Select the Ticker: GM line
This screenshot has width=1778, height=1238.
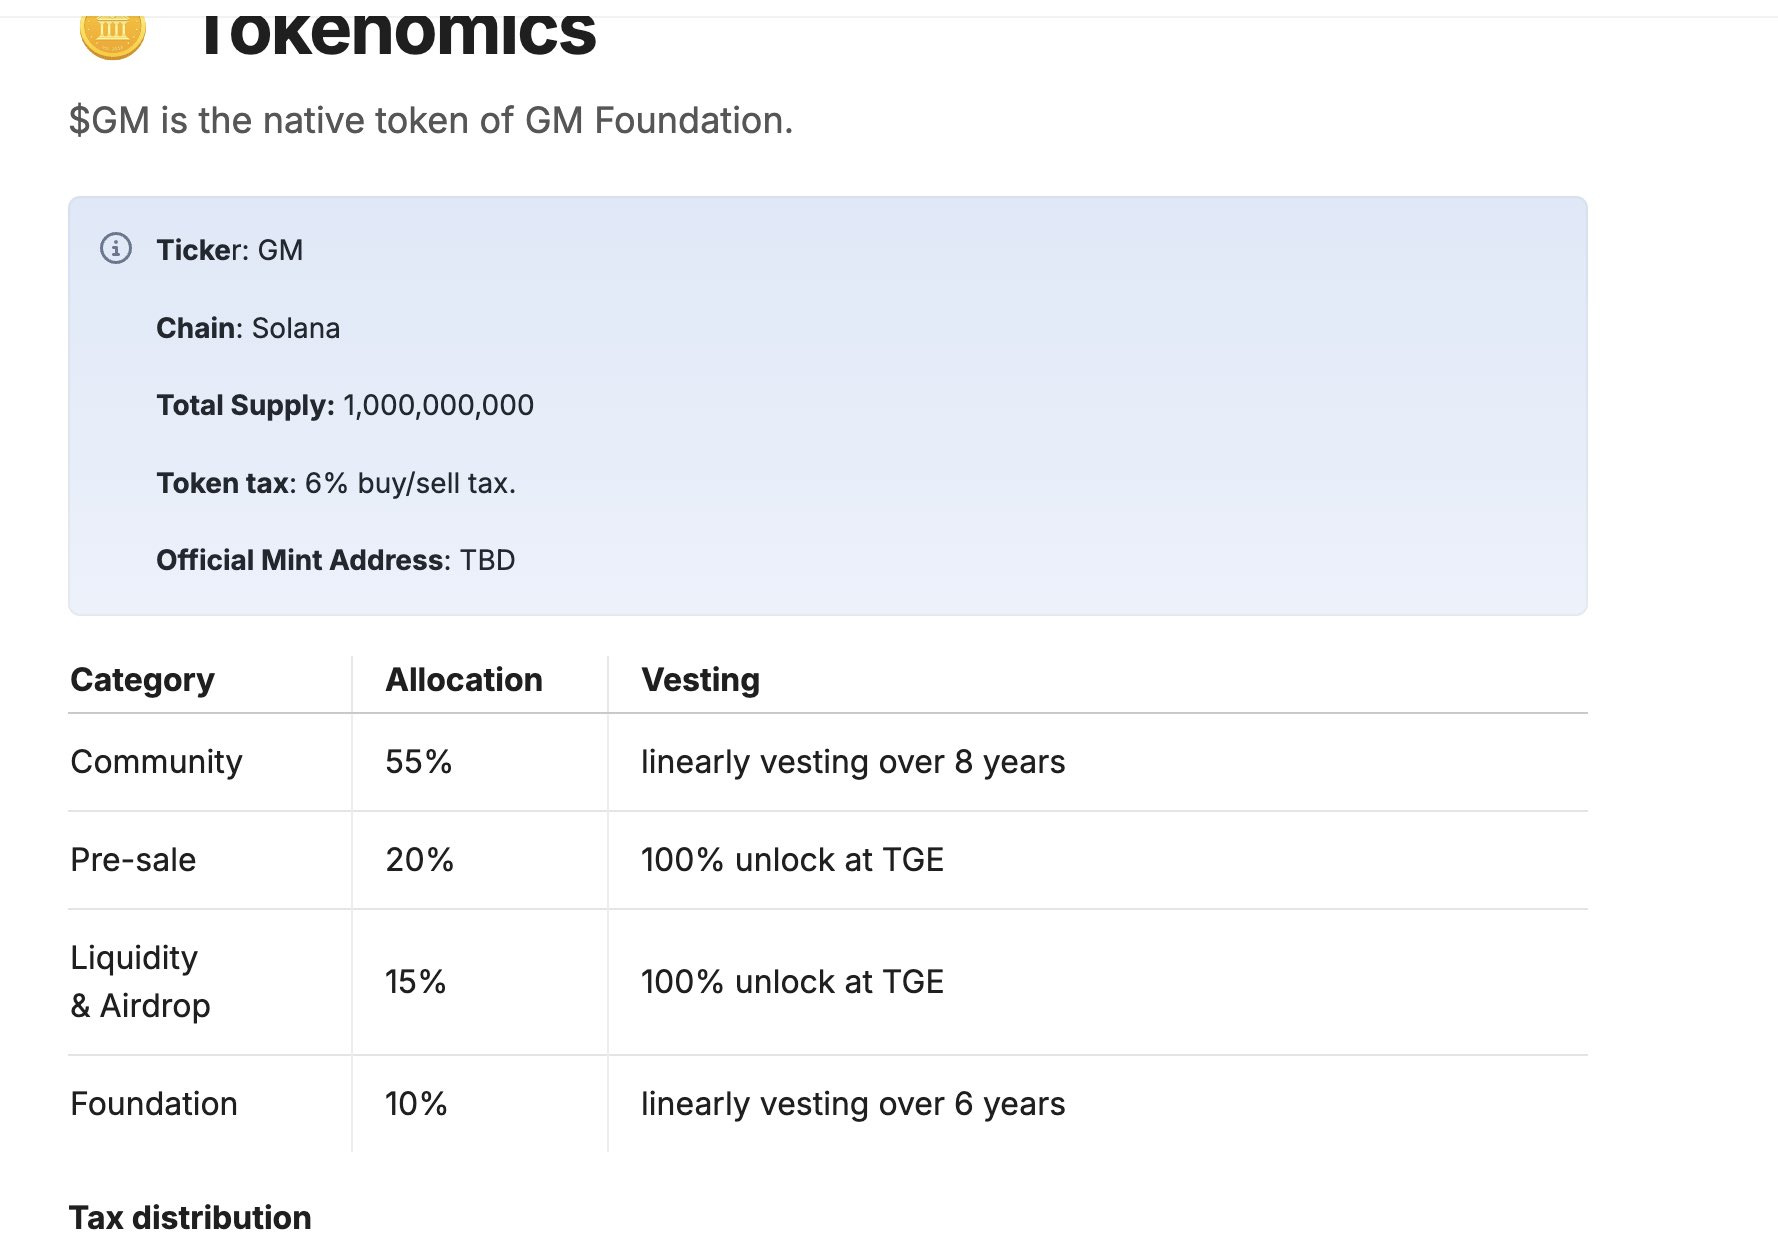[x=229, y=250]
